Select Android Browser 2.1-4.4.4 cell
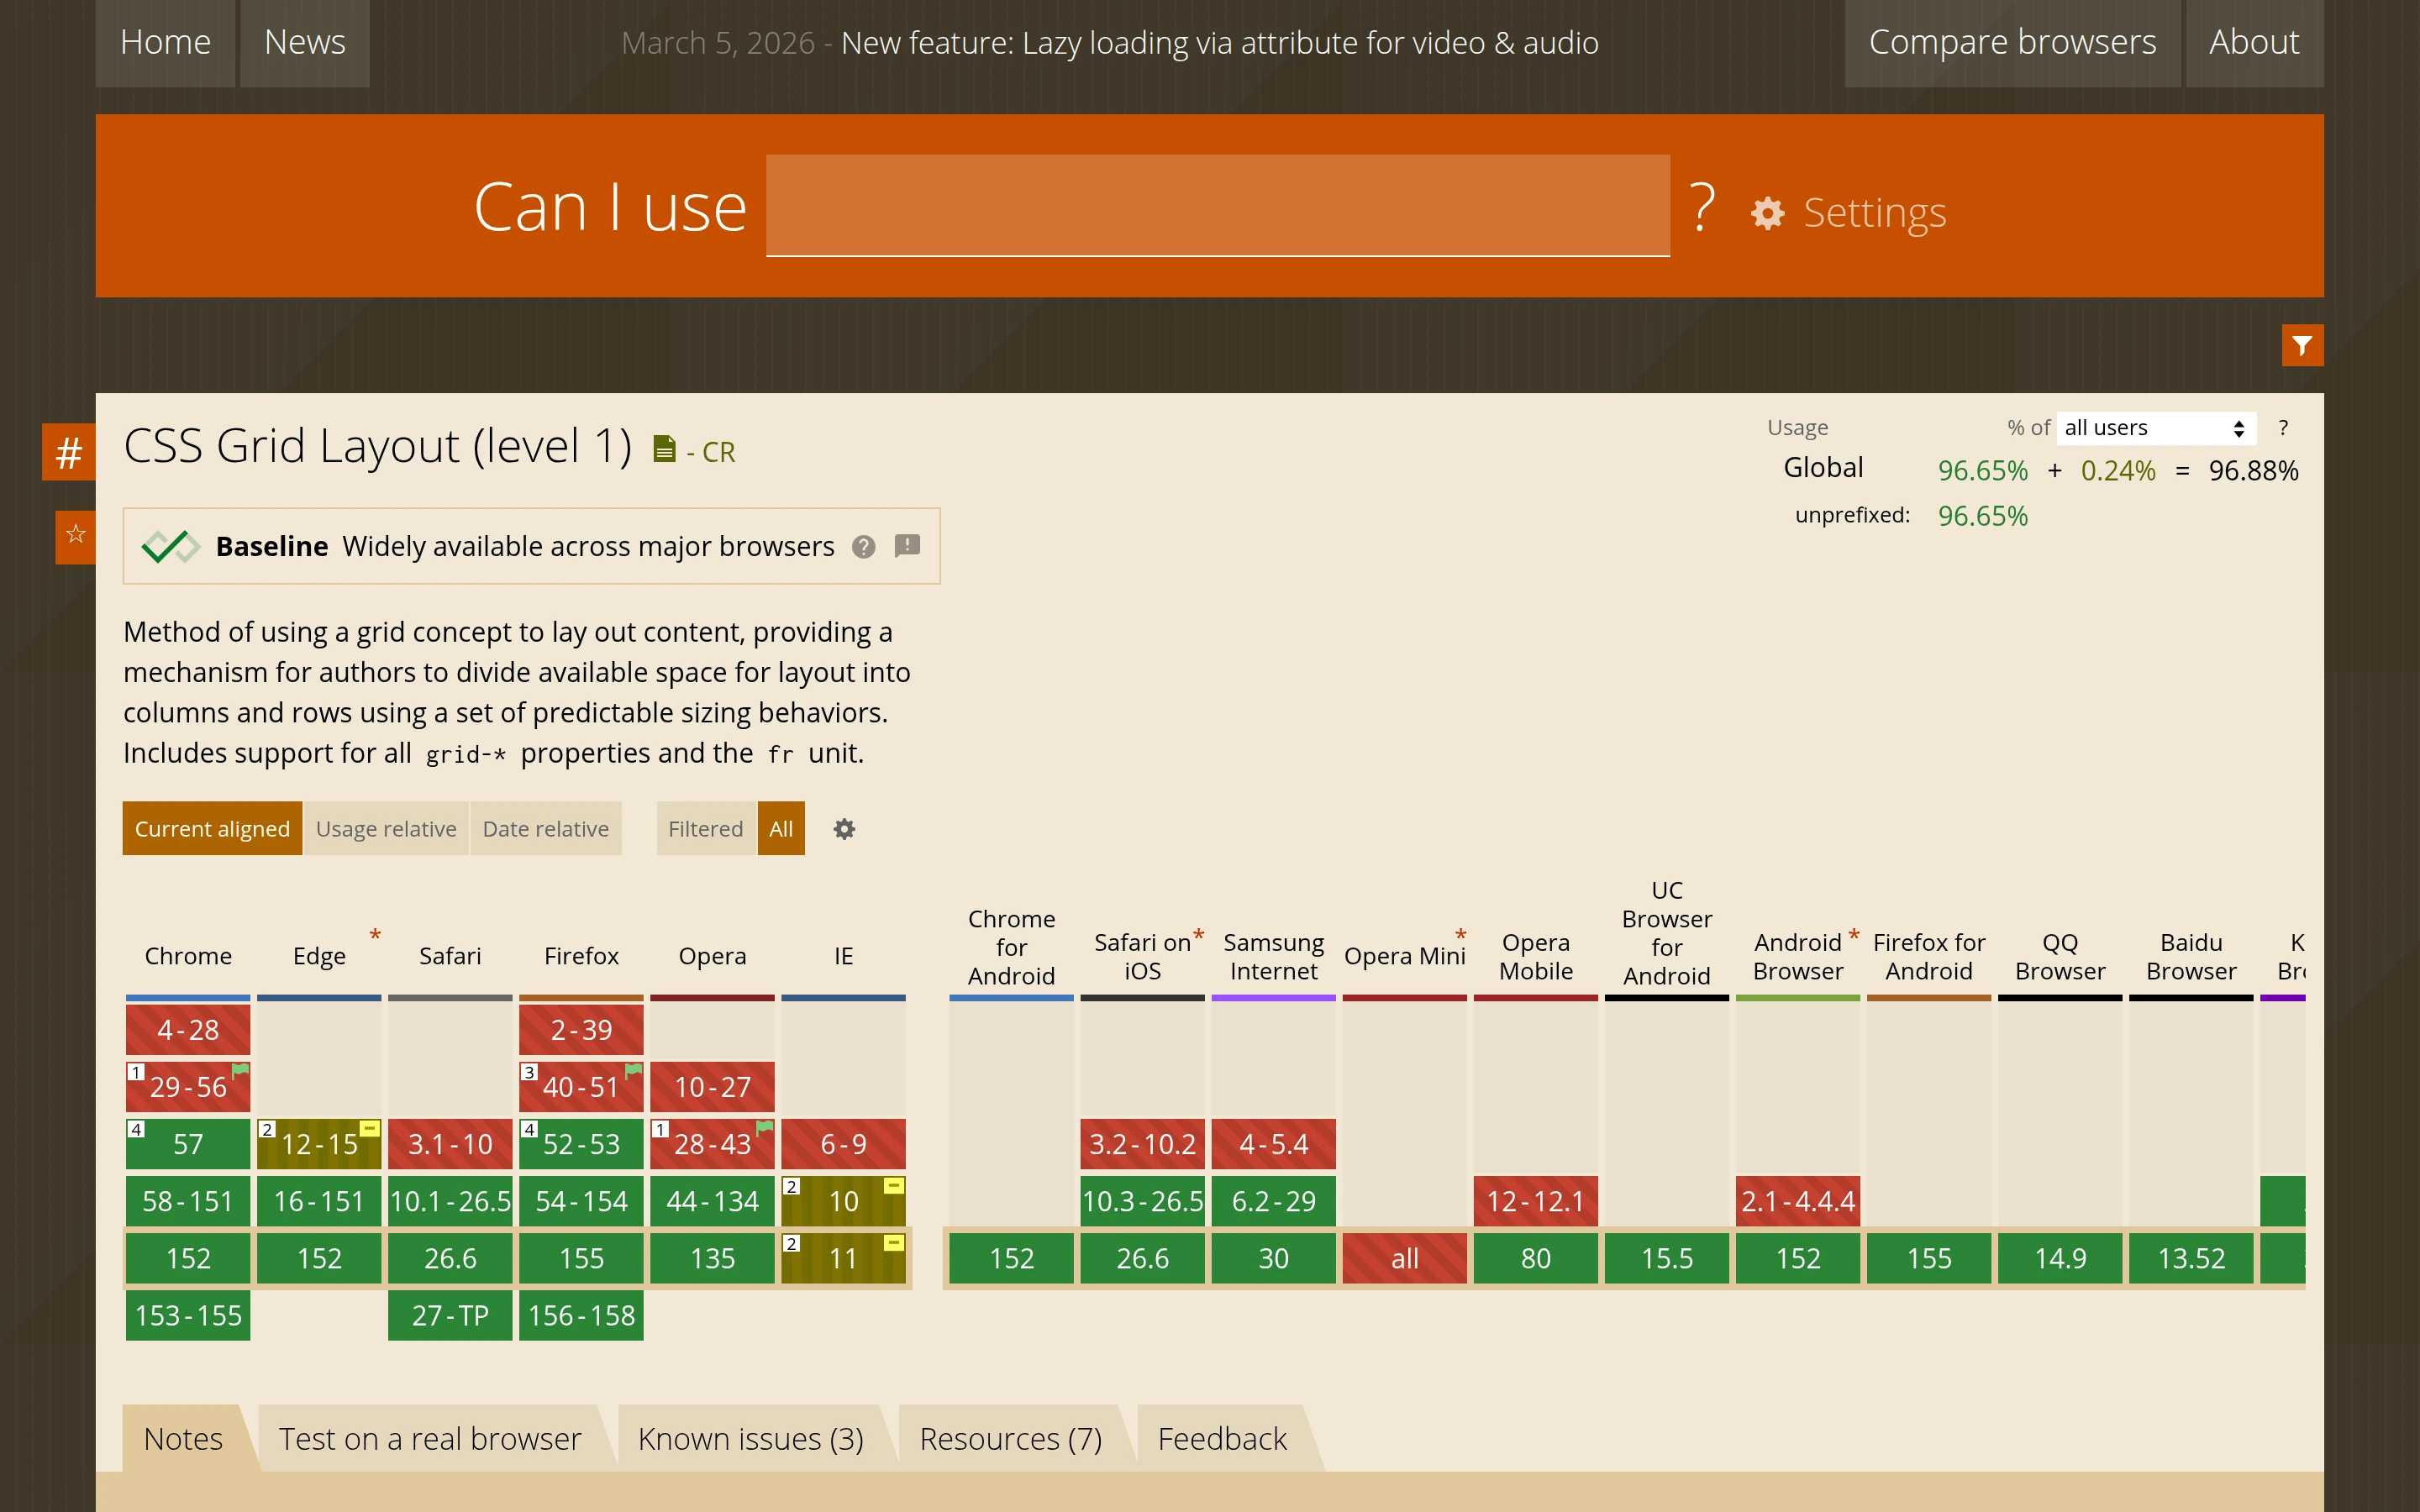The width and height of the screenshot is (2420, 1512). click(1797, 1201)
